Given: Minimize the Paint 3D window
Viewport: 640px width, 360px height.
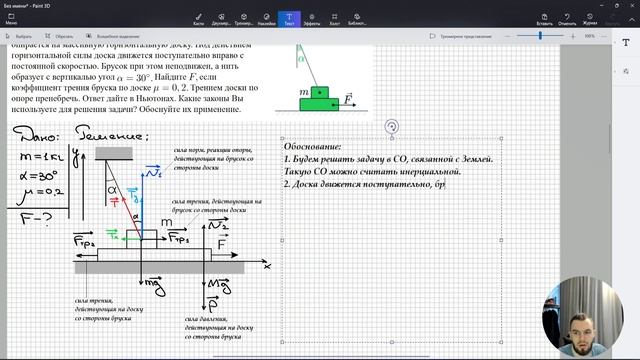Looking at the screenshot, I should pyautogui.click(x=602, y=5).
